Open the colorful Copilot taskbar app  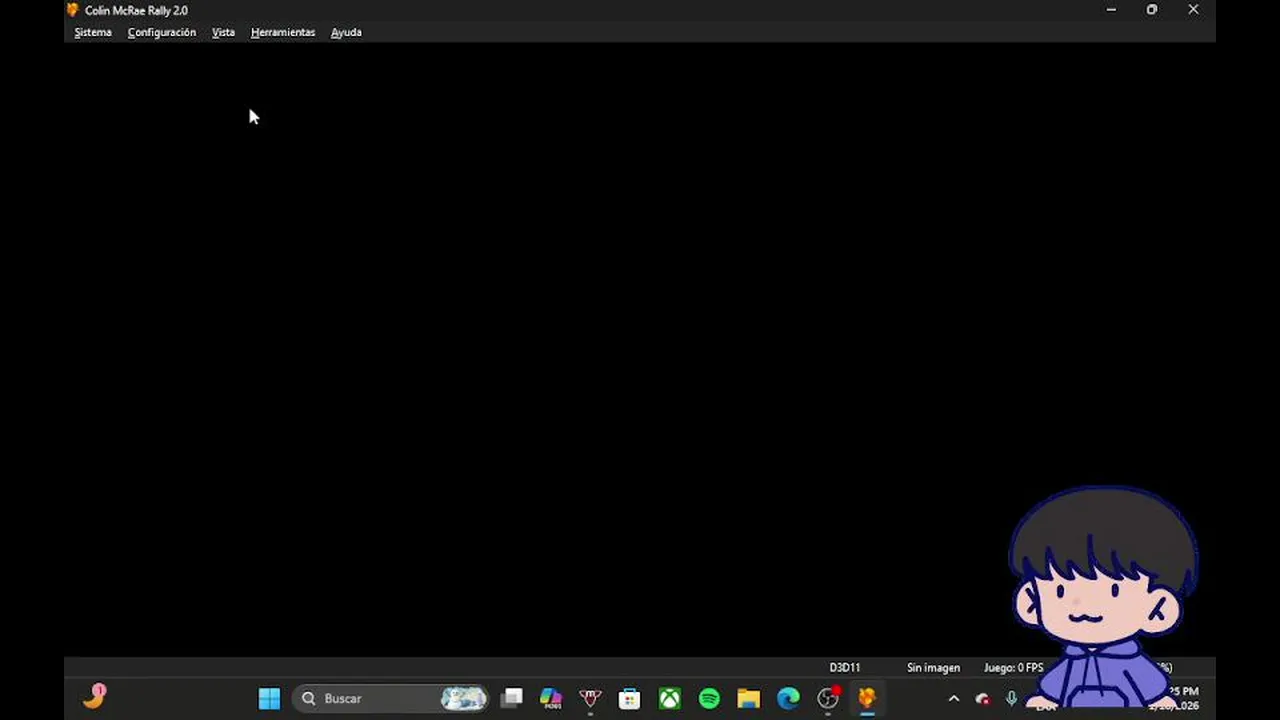[x=551, y=698]
